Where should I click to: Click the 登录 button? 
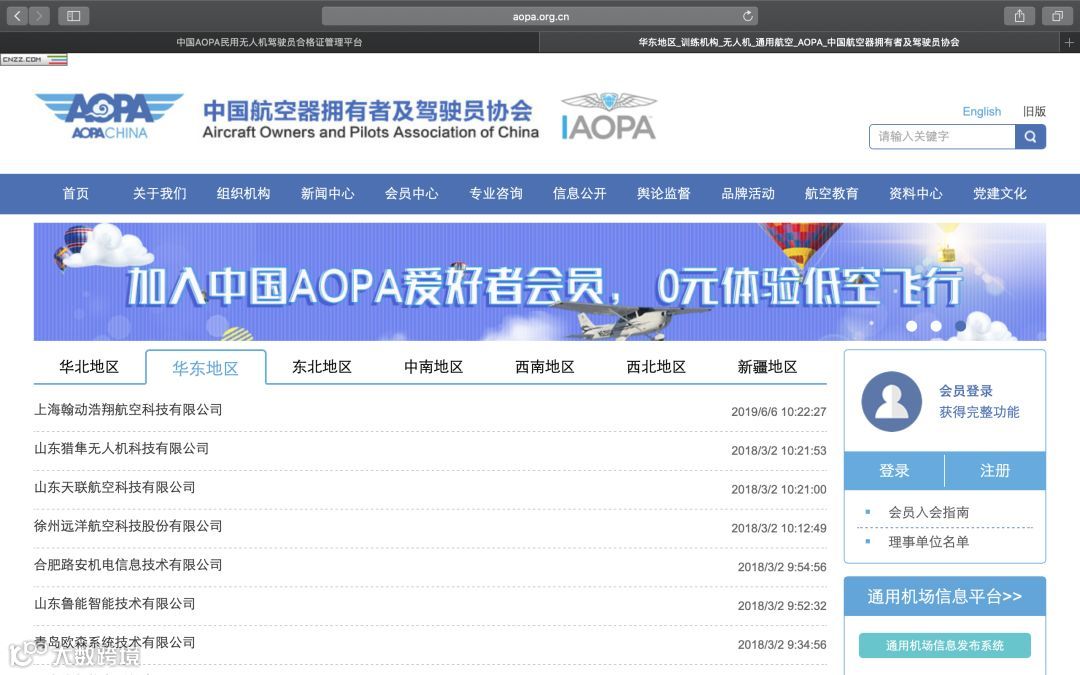(x=894, y=471)
